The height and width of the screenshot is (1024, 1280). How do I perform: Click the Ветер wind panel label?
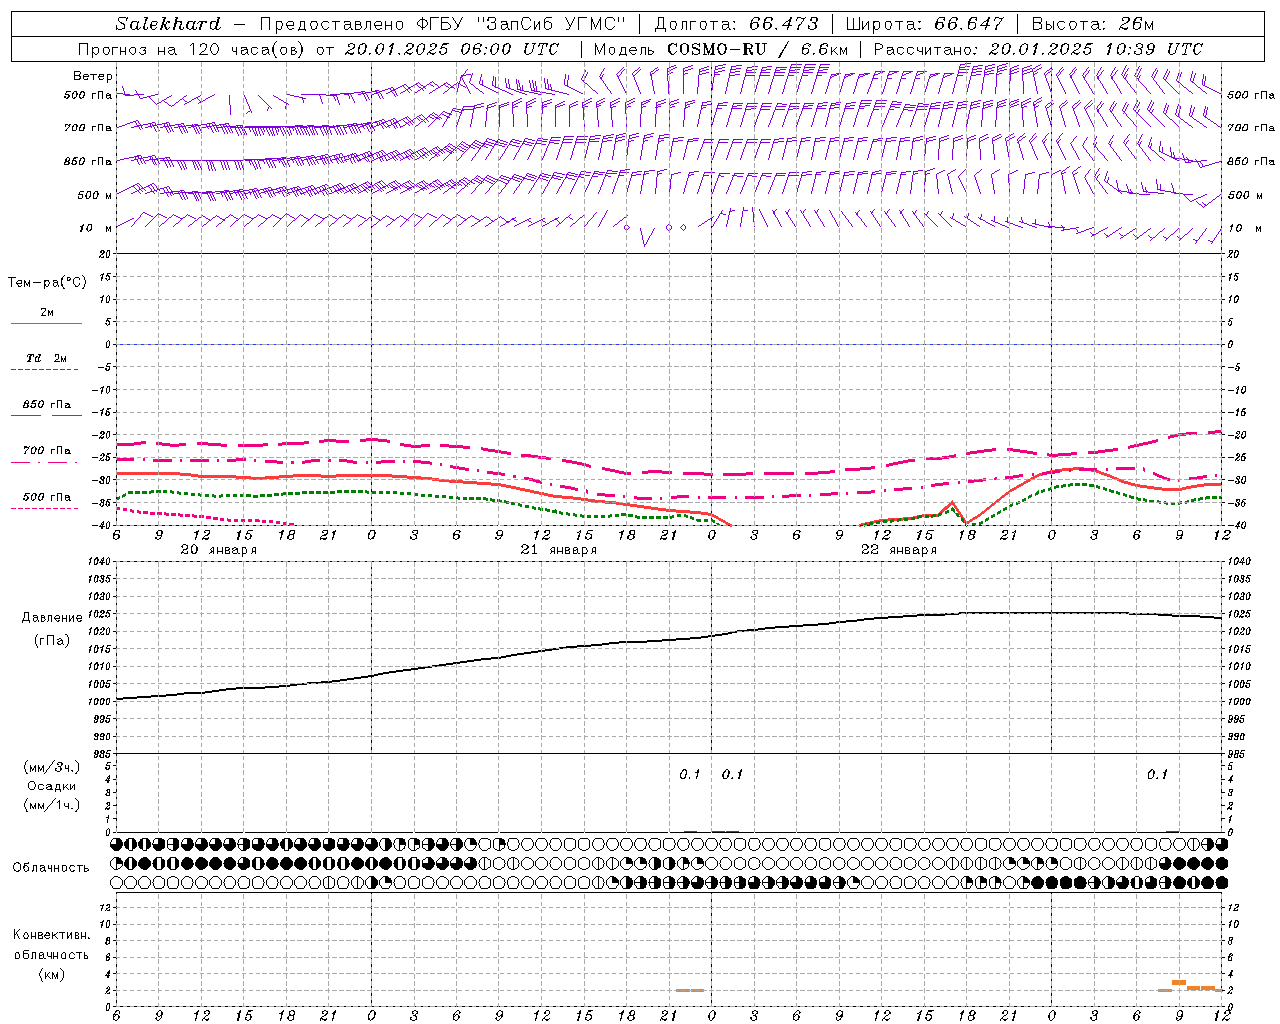coord(92,76)
